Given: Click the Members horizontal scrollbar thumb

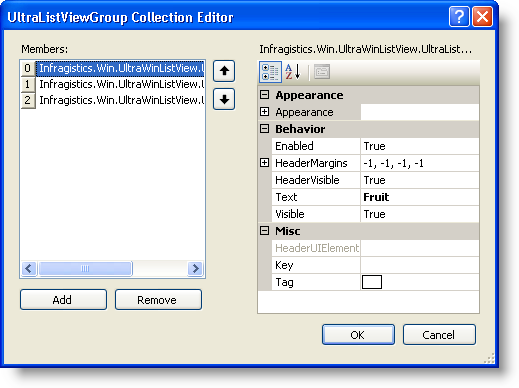Looking at the screenshot, I should [85, 268].
